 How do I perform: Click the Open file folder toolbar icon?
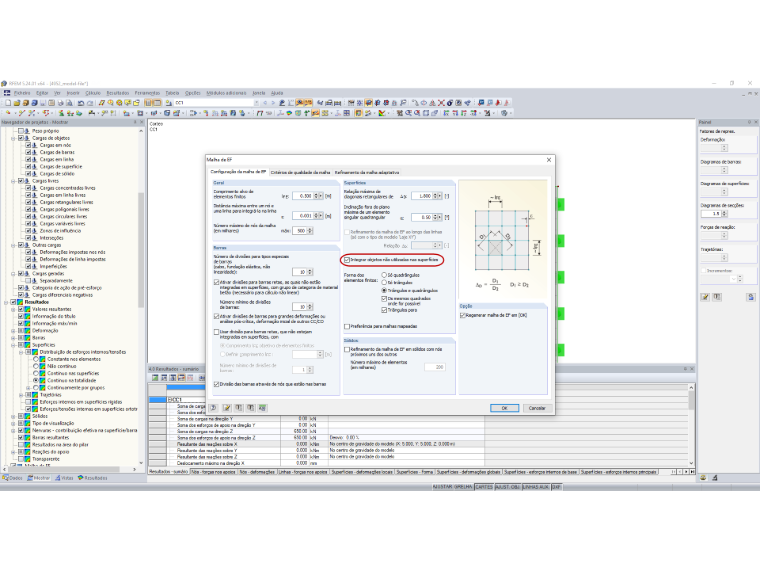pyautogui.click(x=16, y=103)
